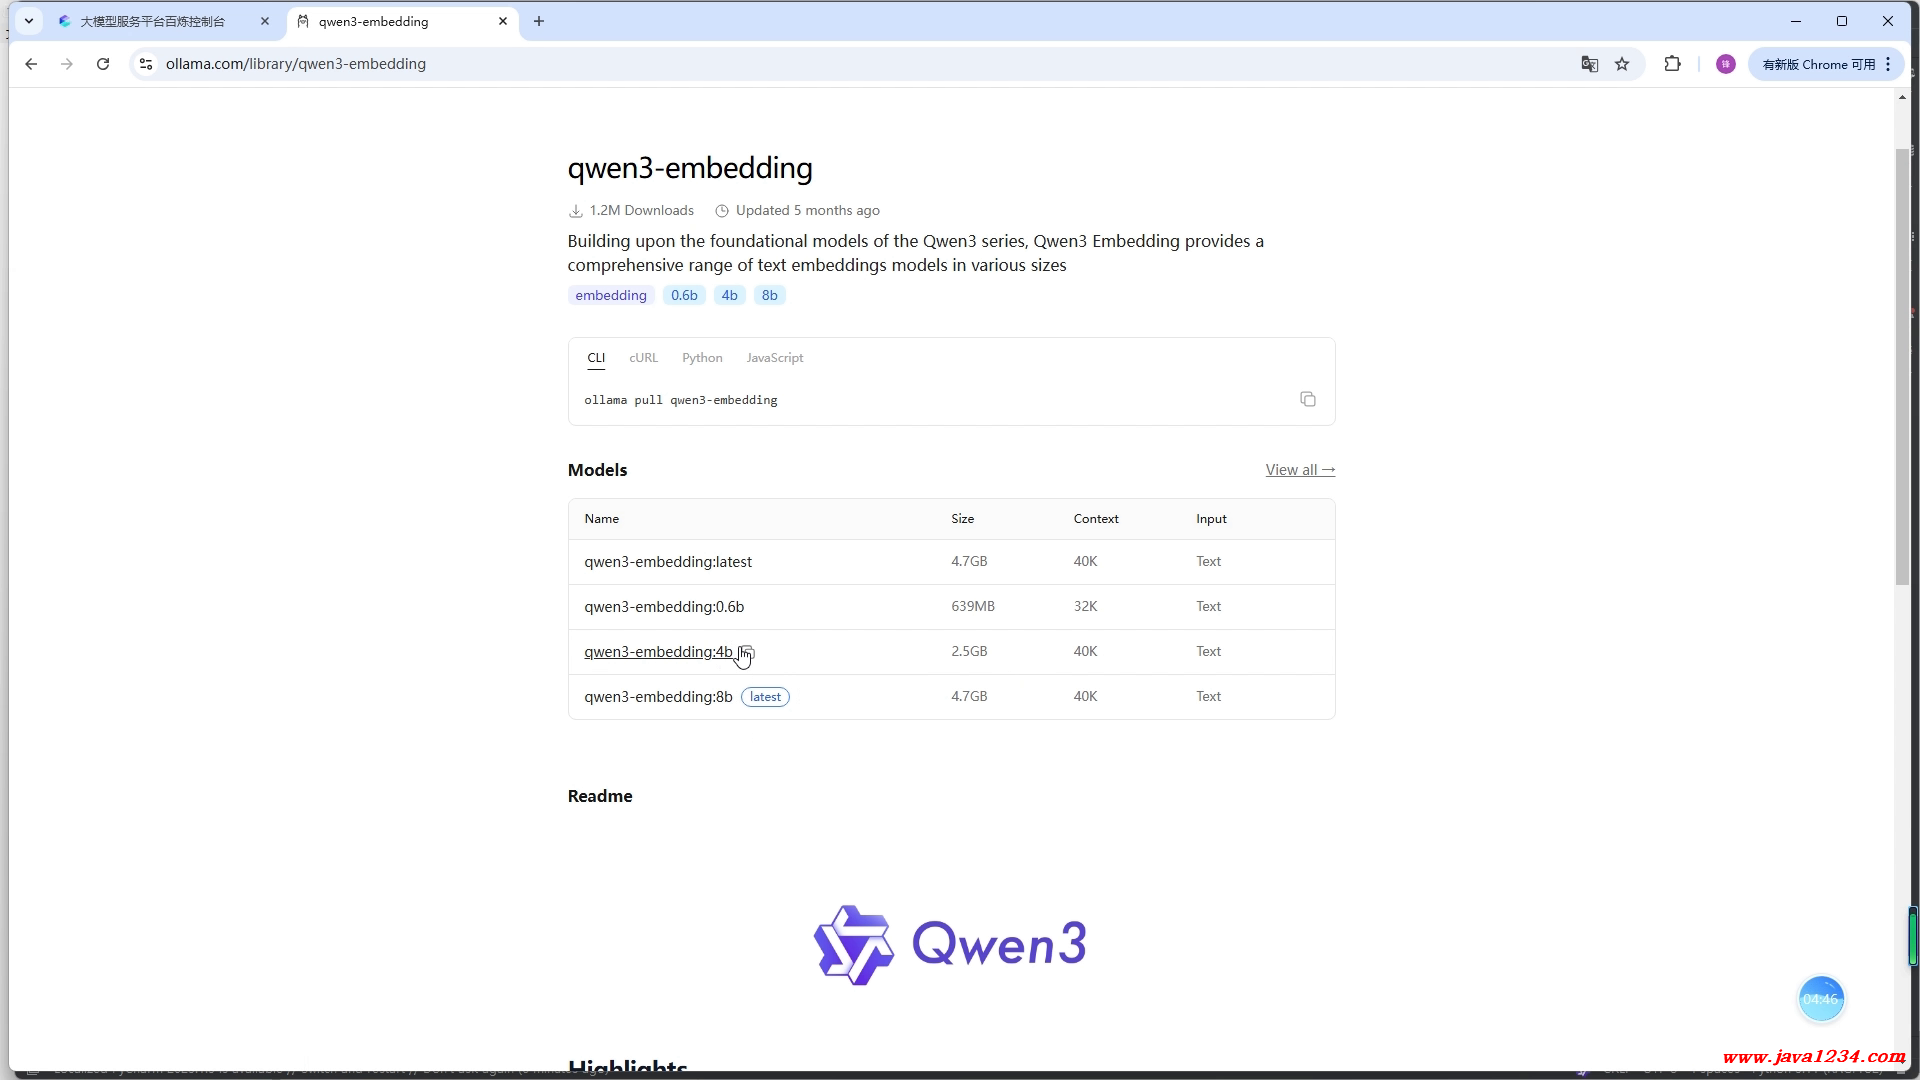Click the 8b size tag
Image resolution: width=1920 pixels, height=1080 pixels.
[769, 295]
